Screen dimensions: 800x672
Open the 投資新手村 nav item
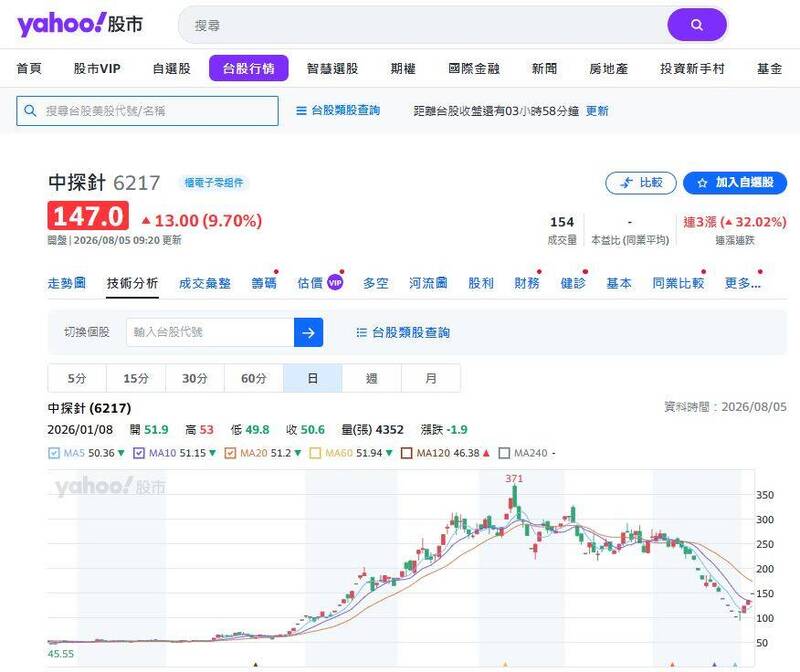click(692, 68)
